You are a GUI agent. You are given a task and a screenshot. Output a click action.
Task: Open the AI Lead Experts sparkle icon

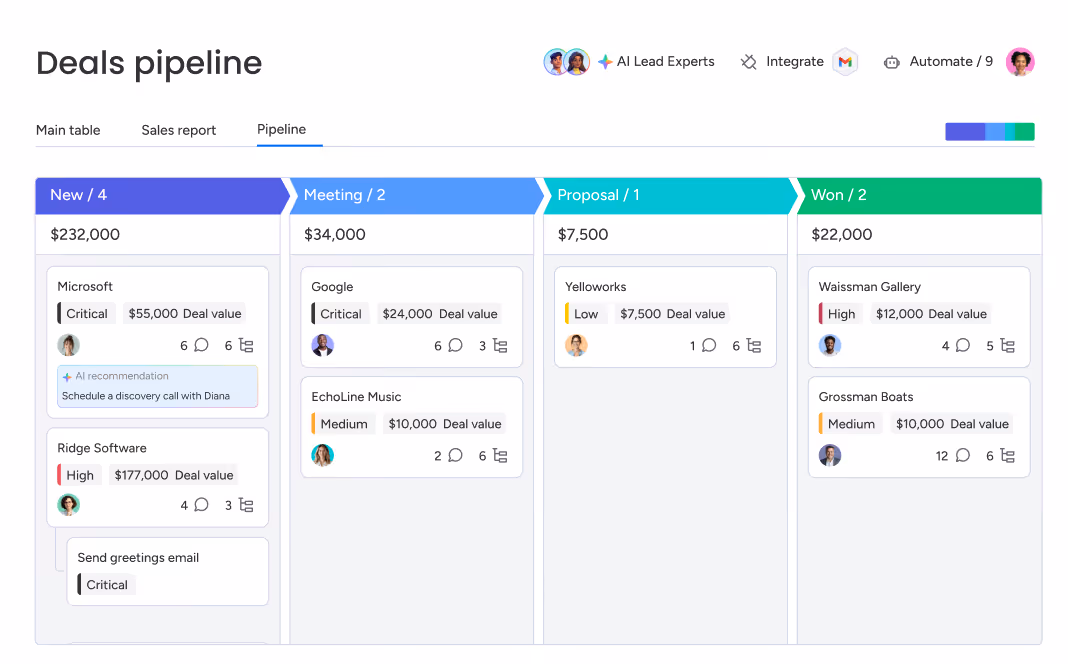click(x=605, y=62)
